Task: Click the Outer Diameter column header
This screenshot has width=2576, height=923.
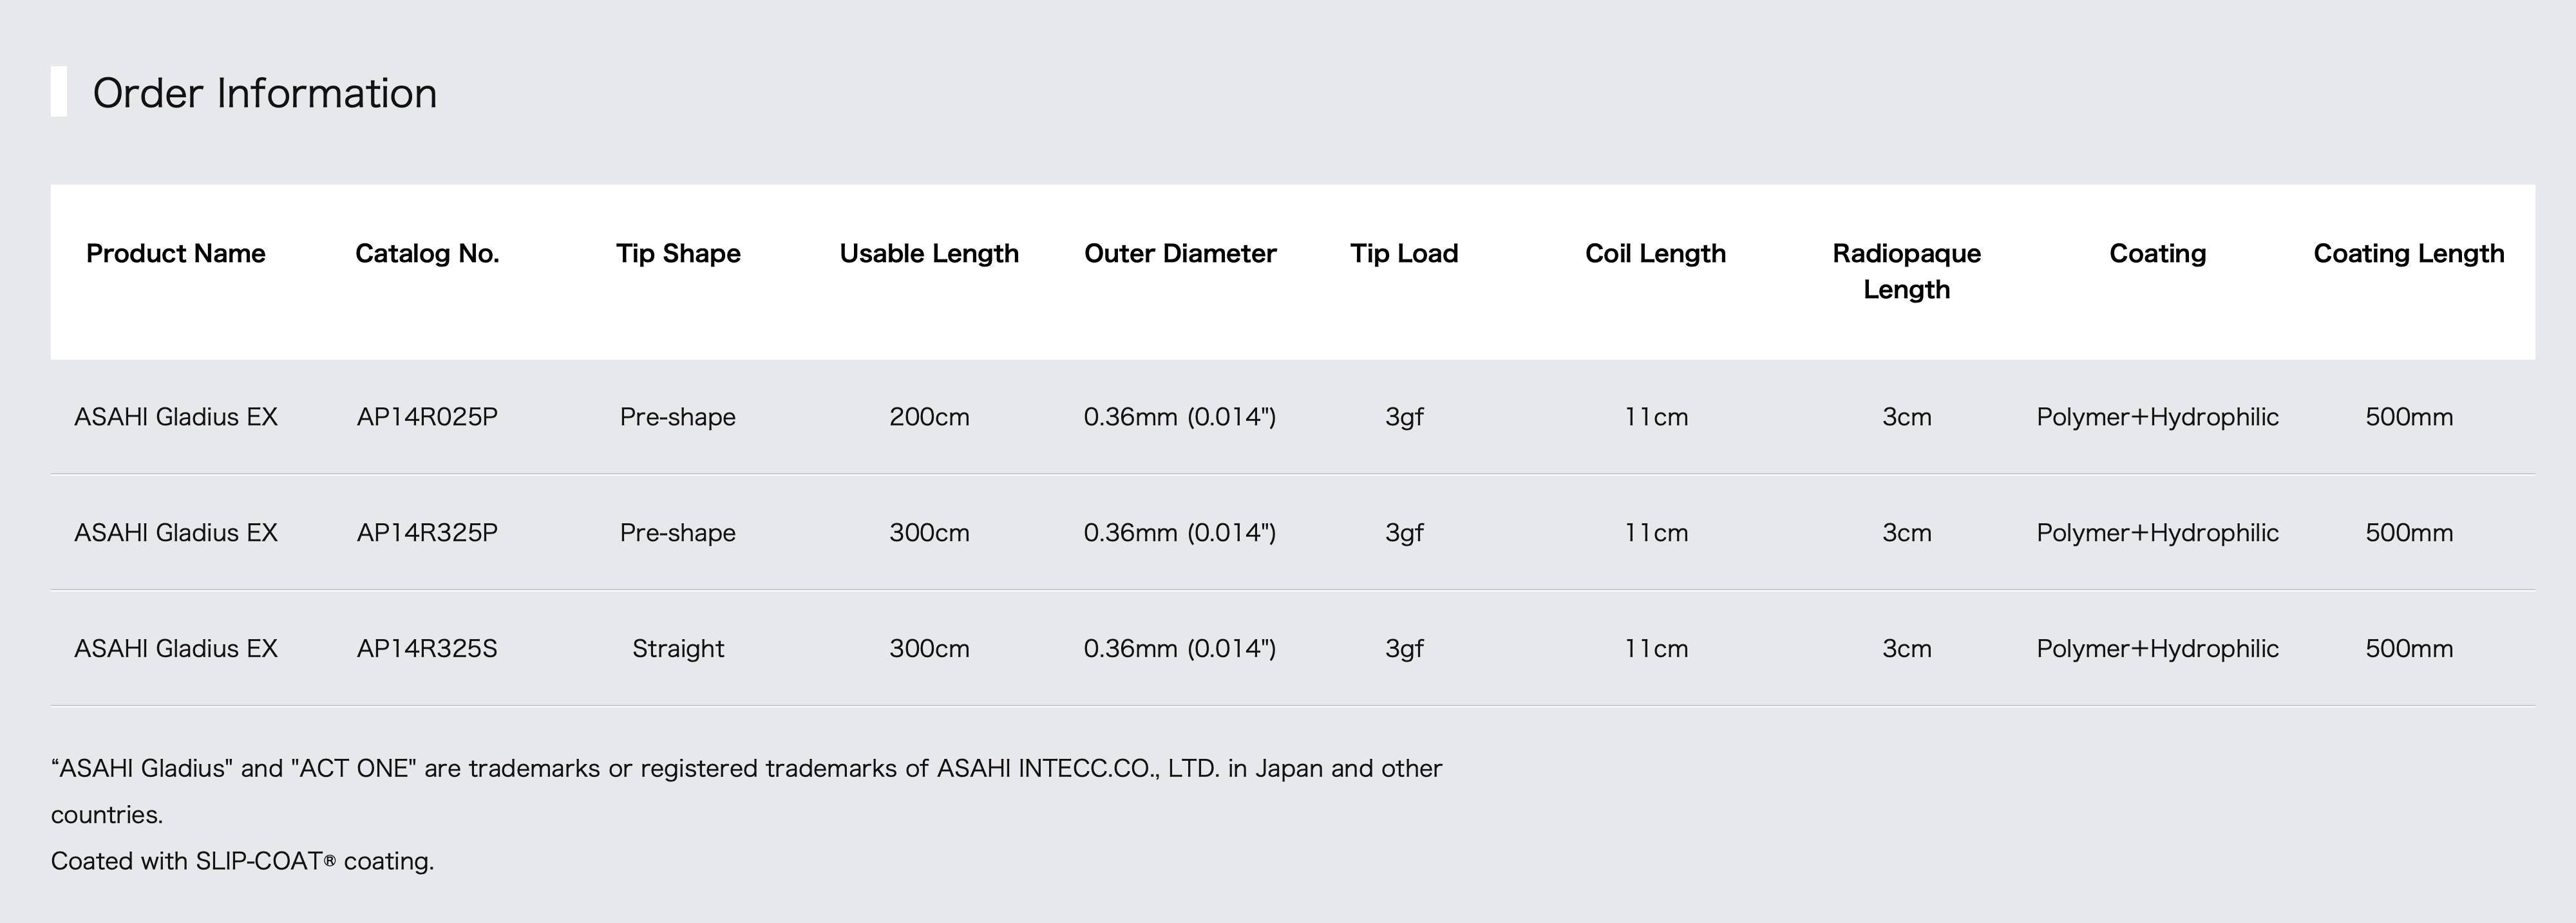Action: tap(1180, 253)
